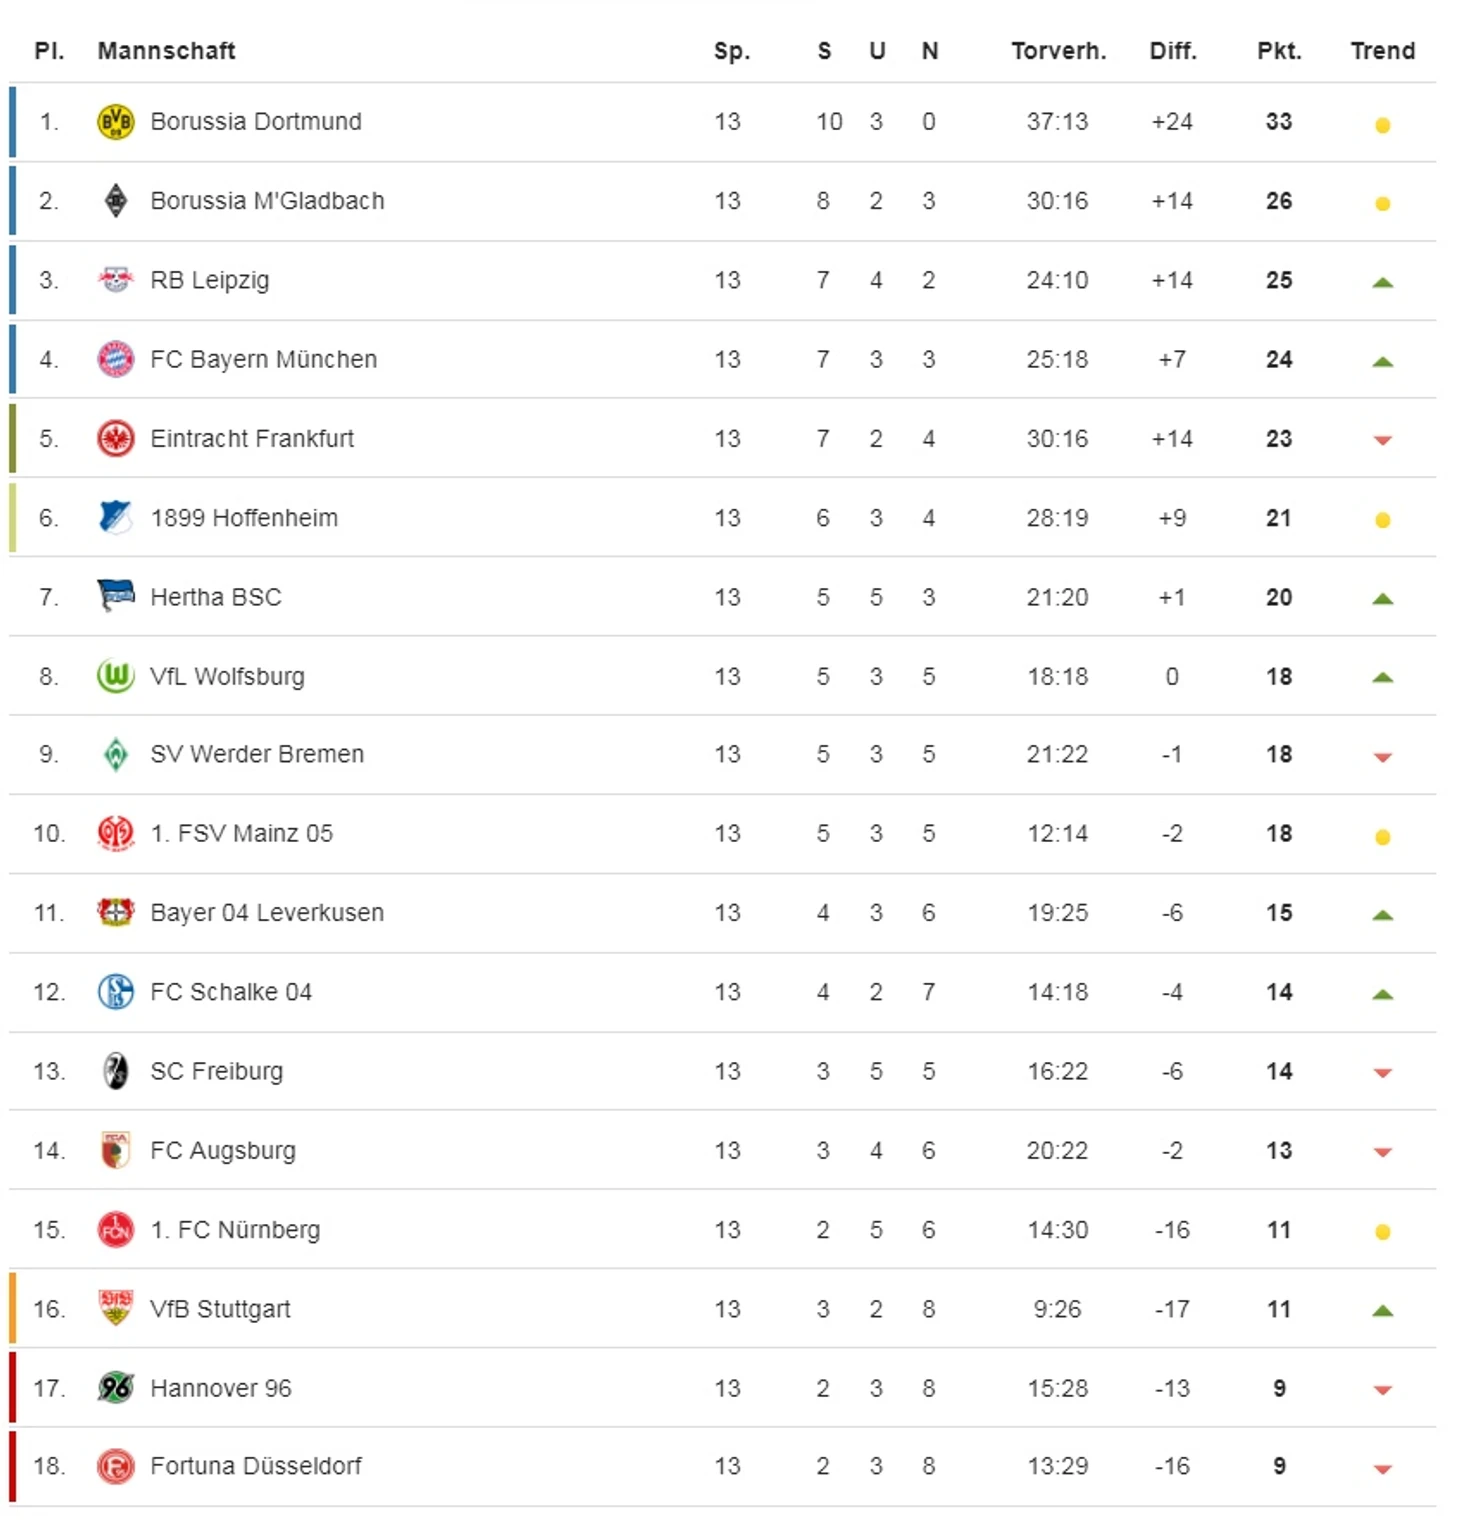Click the SC Freiburg team name

(x=217, y=1071)
